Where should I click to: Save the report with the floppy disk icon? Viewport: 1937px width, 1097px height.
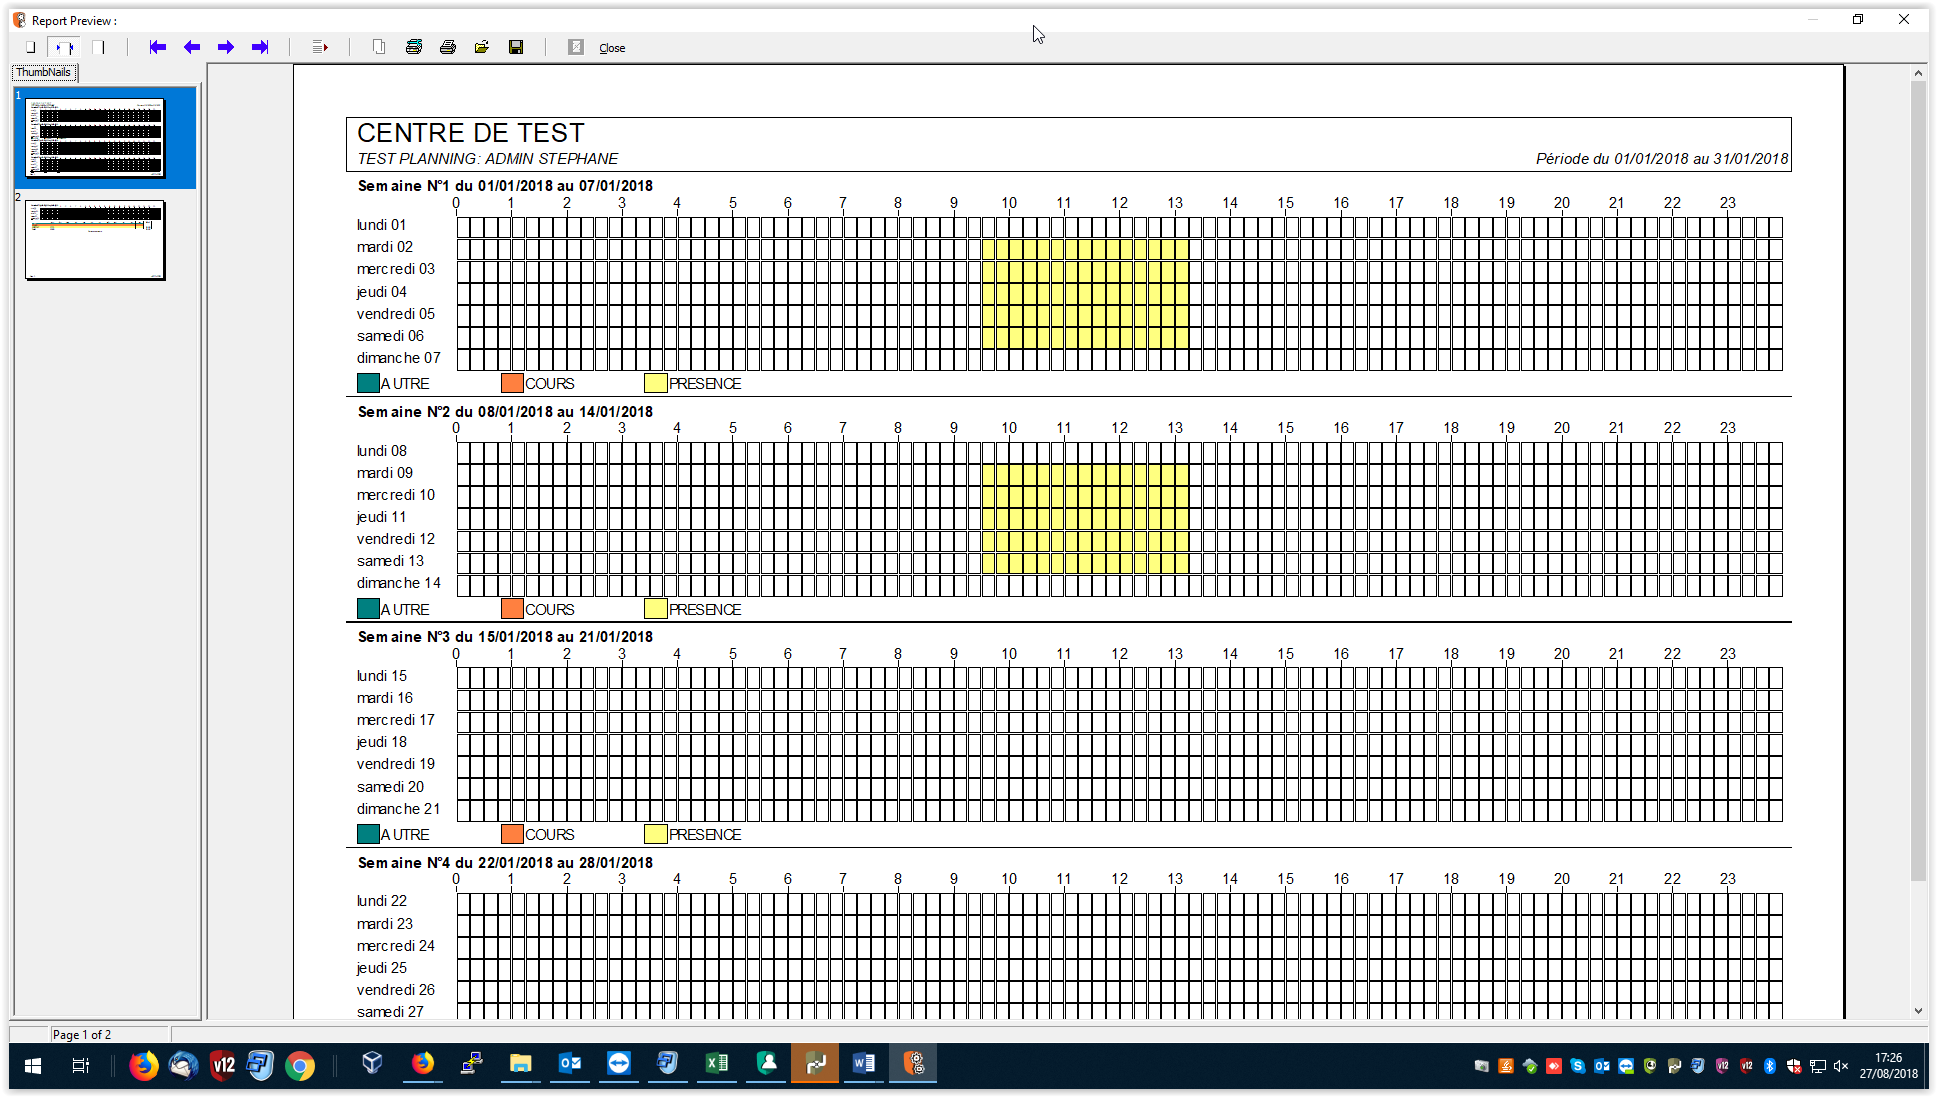coord(516,47)
